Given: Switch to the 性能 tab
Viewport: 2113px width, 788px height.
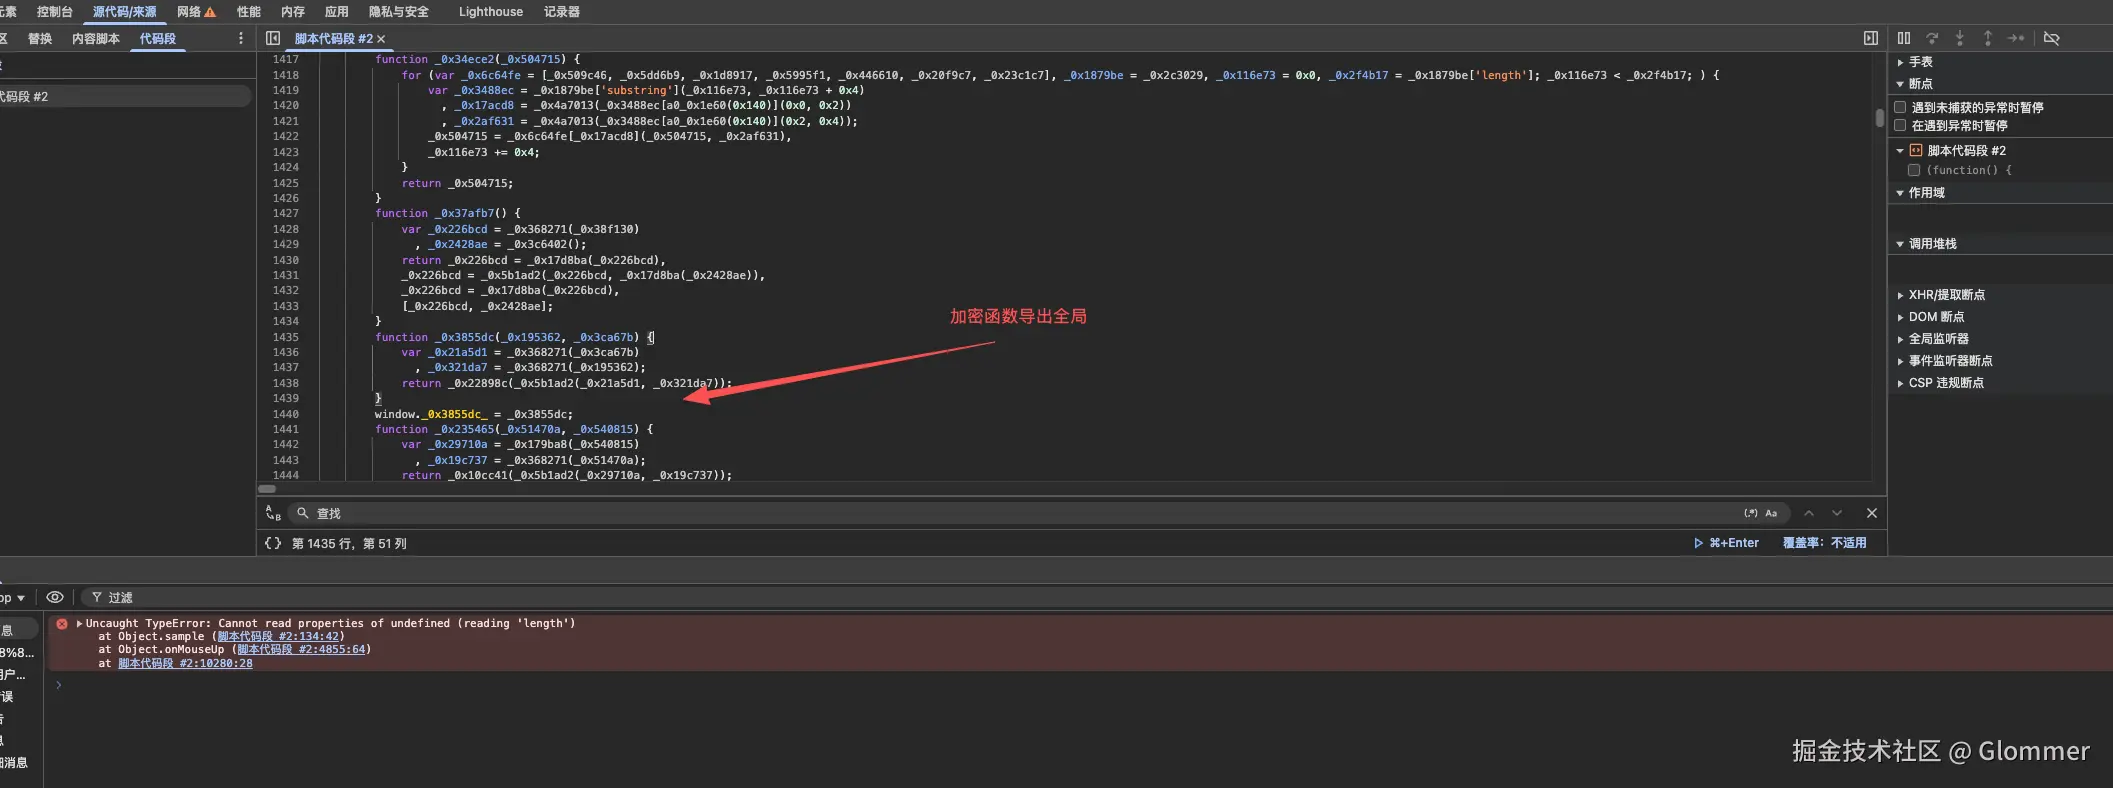Looking at the screenshot, I should coord(249,12).
